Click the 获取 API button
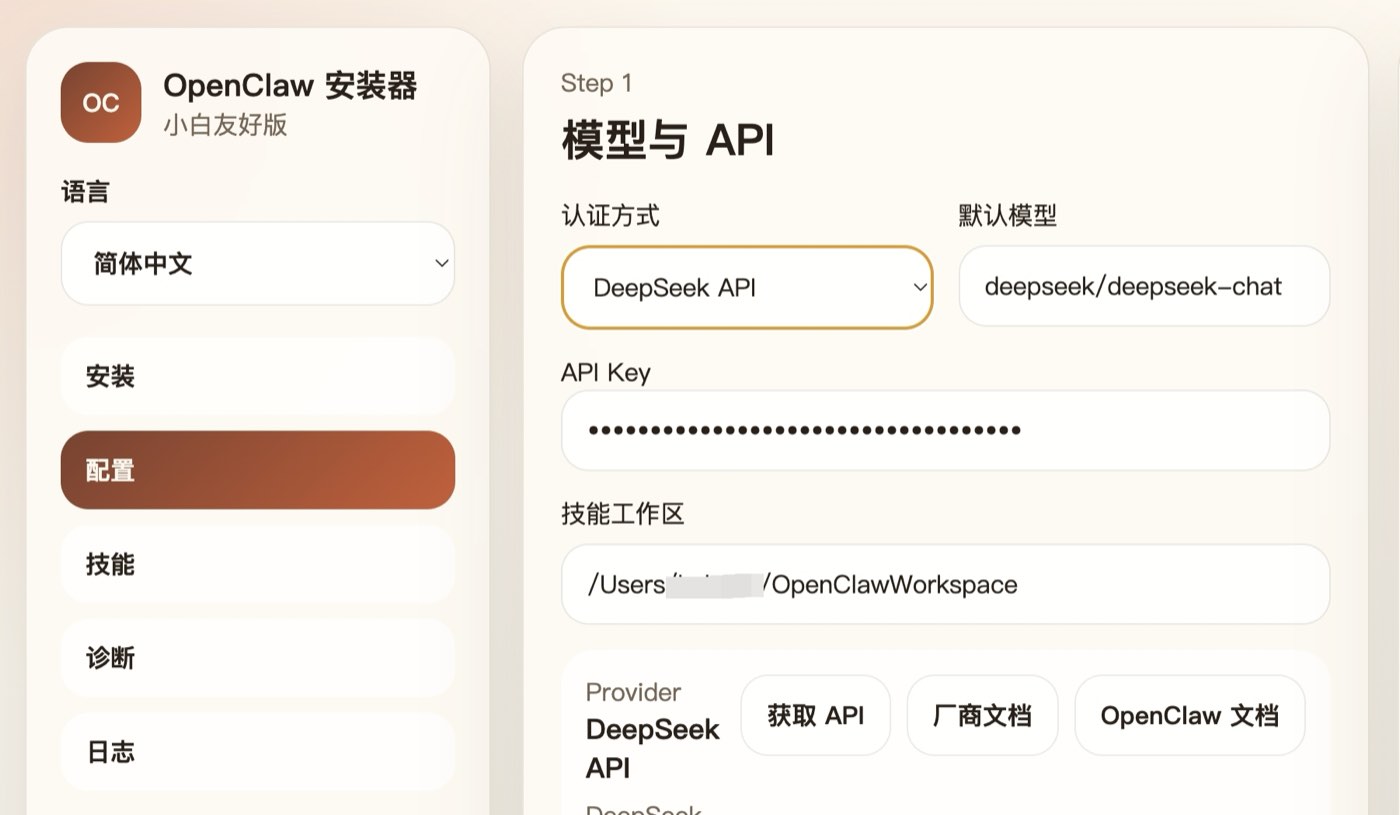The width and height of the screenshot is (1400, 815). (x=815, y=715)
